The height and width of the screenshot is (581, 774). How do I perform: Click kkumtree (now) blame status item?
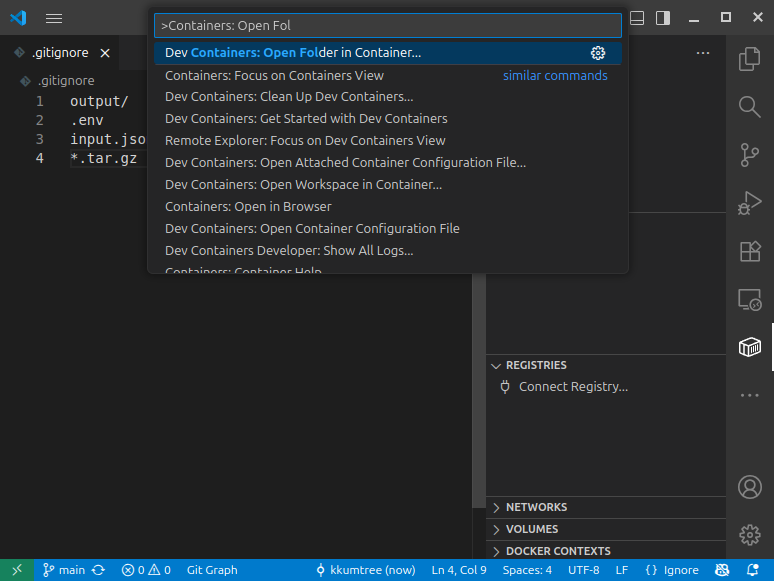[x=366, y=570]
